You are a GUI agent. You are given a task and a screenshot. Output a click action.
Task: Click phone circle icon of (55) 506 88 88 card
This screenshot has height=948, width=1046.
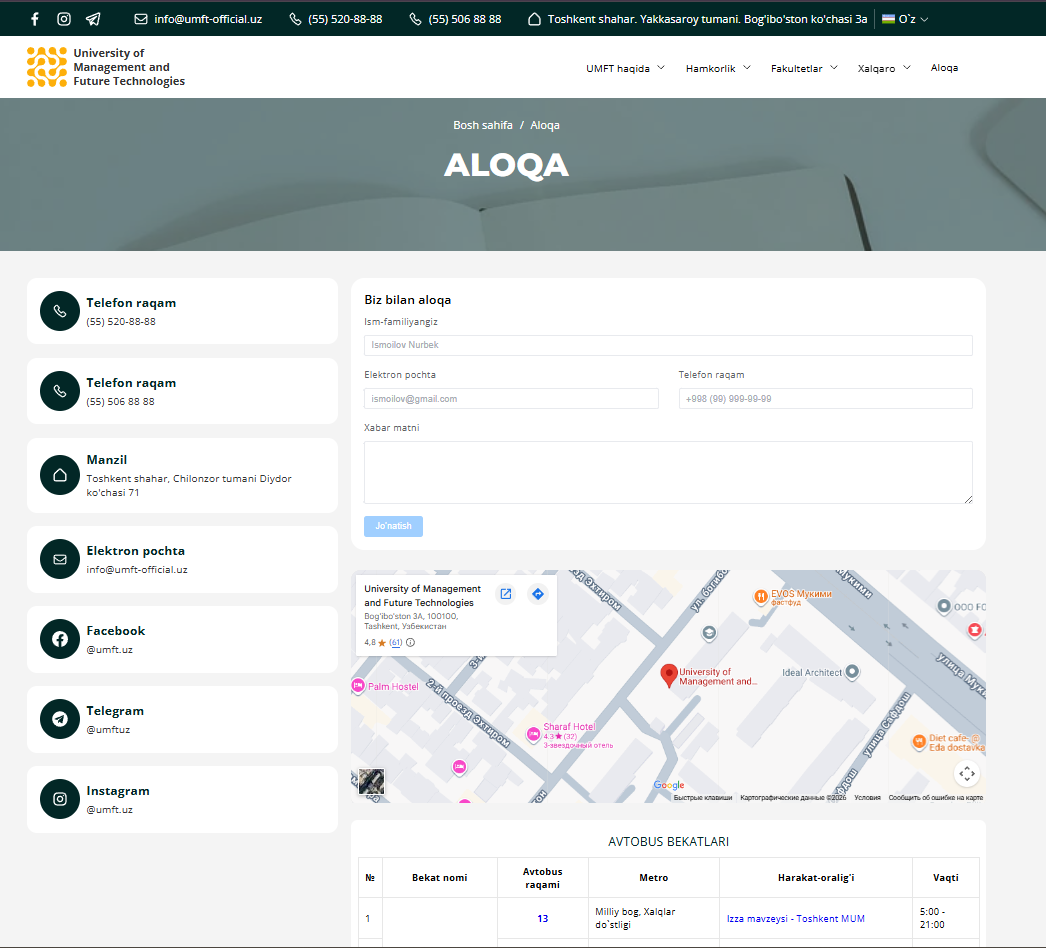[60, 391]
